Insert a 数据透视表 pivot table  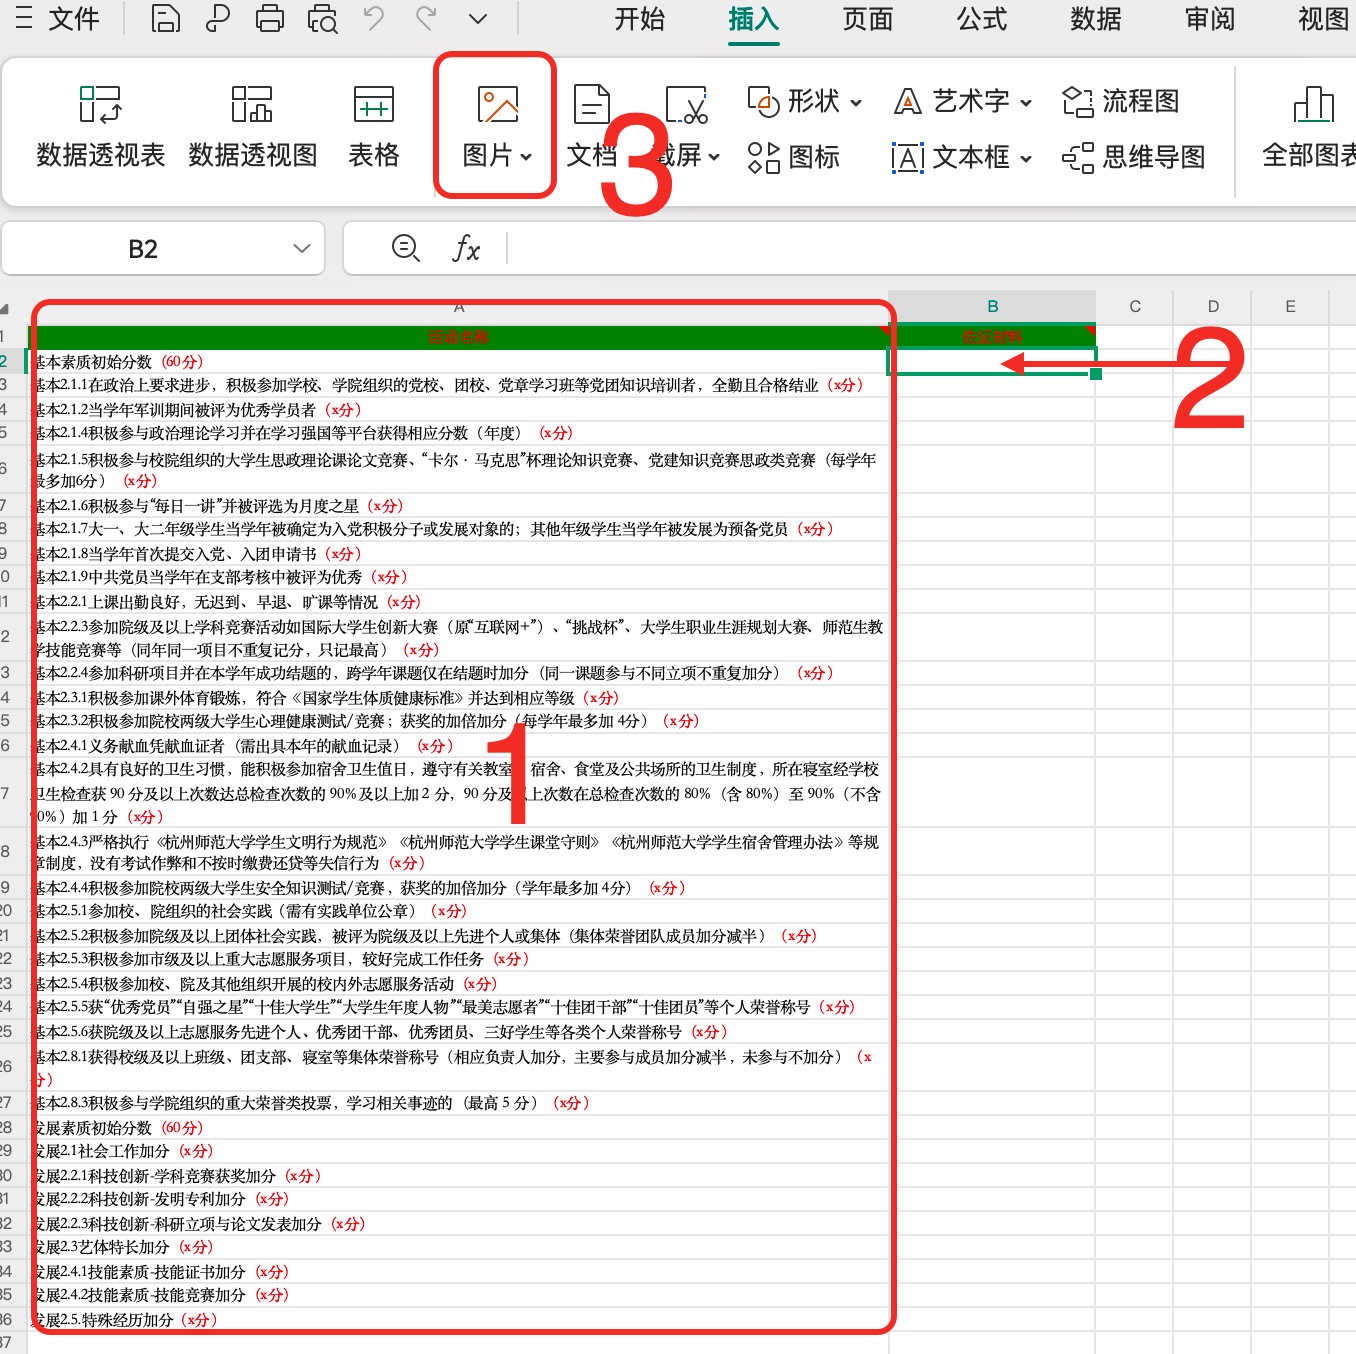(x=100, y=127)
